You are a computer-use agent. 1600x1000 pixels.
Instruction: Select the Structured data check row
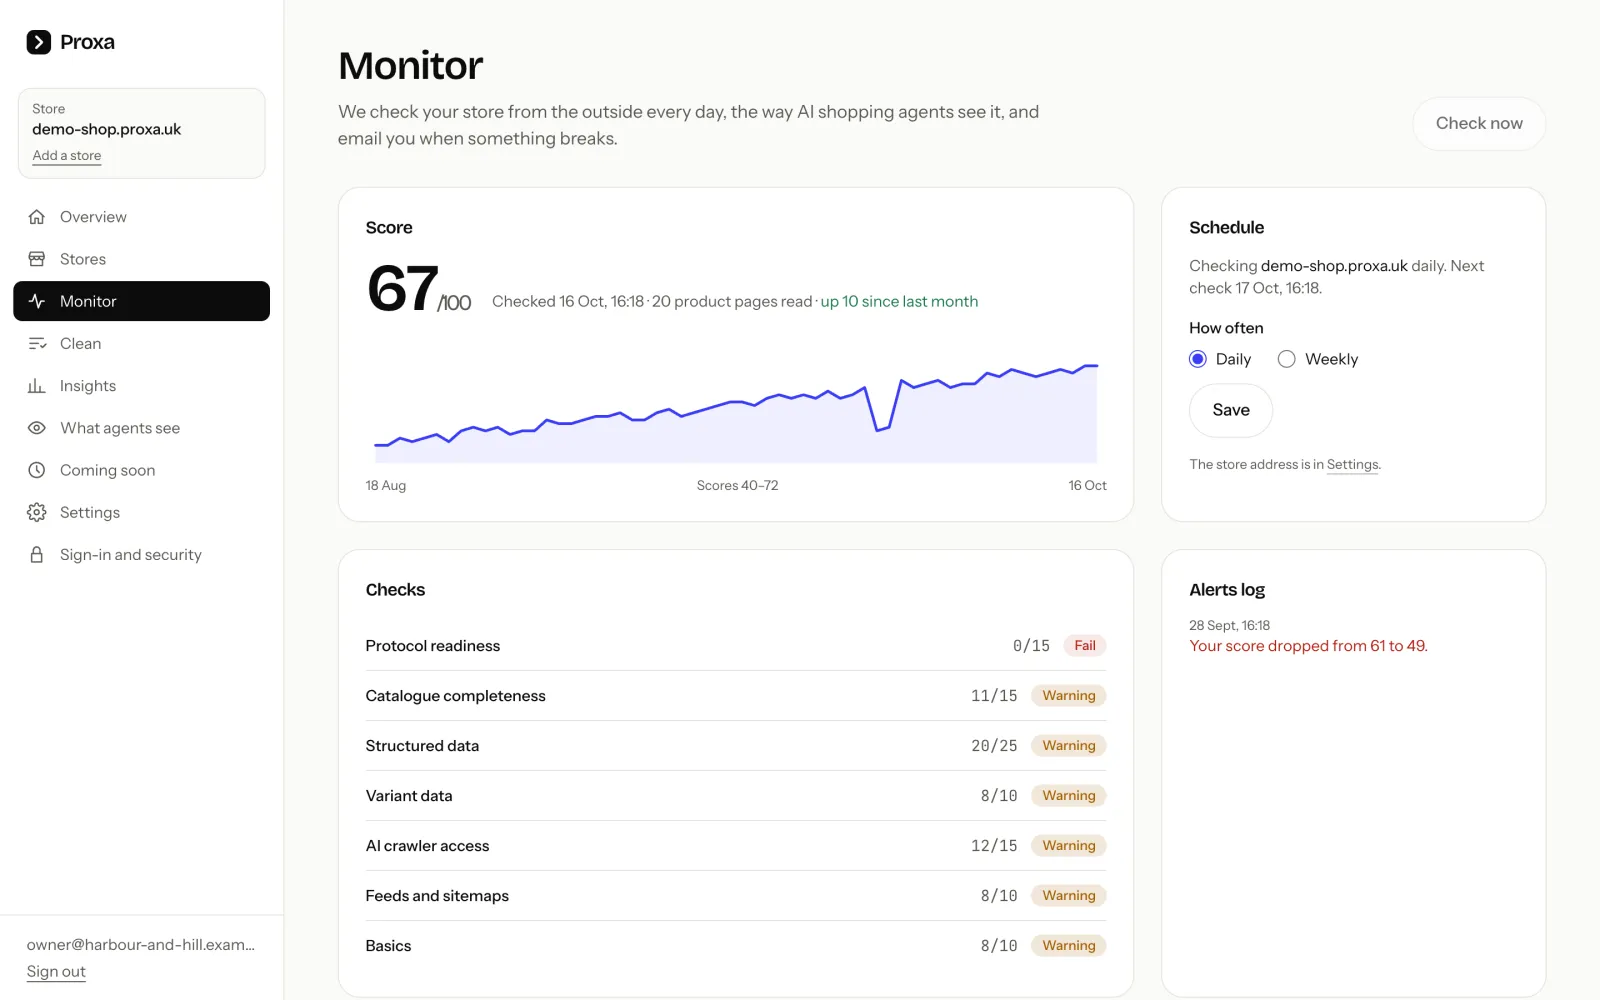tap(736, 746)
